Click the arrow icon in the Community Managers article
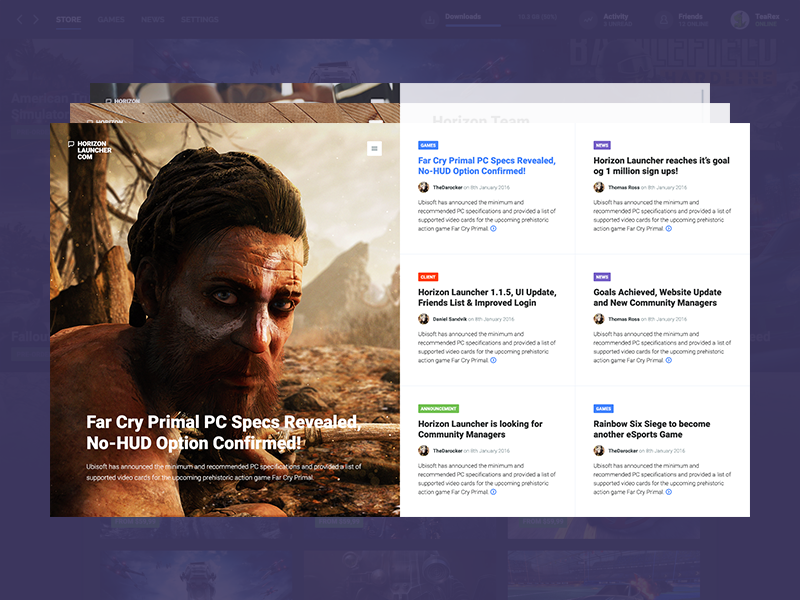The height and width of the screenshot is (600, 800). (493, 492)
